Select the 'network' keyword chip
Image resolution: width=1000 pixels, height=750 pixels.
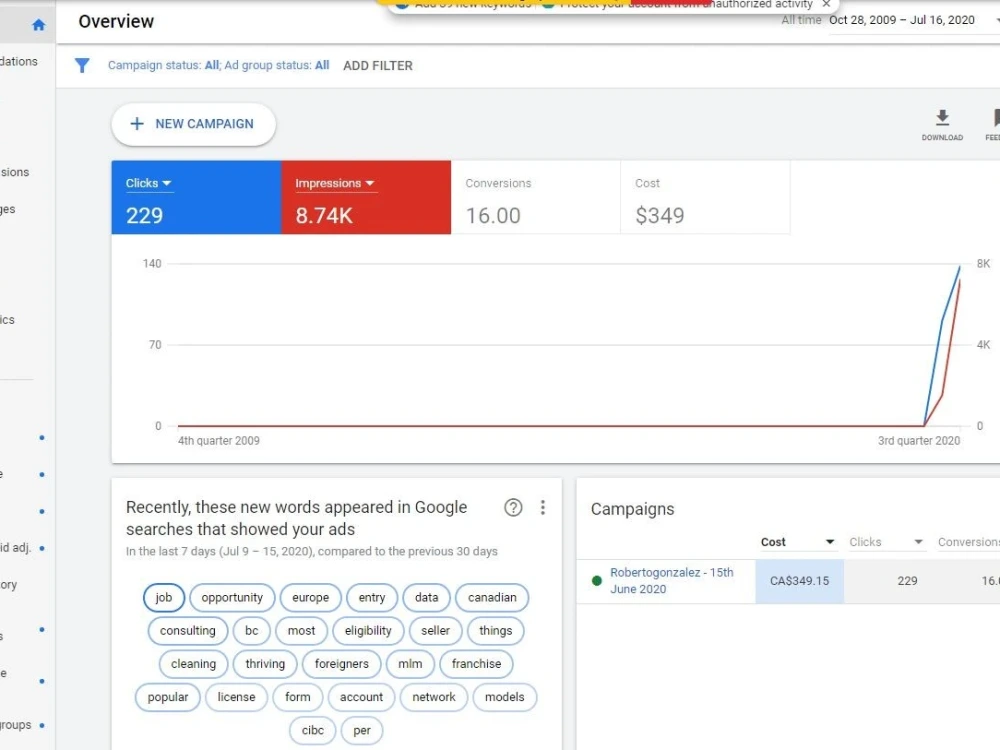tap(434, 697)
